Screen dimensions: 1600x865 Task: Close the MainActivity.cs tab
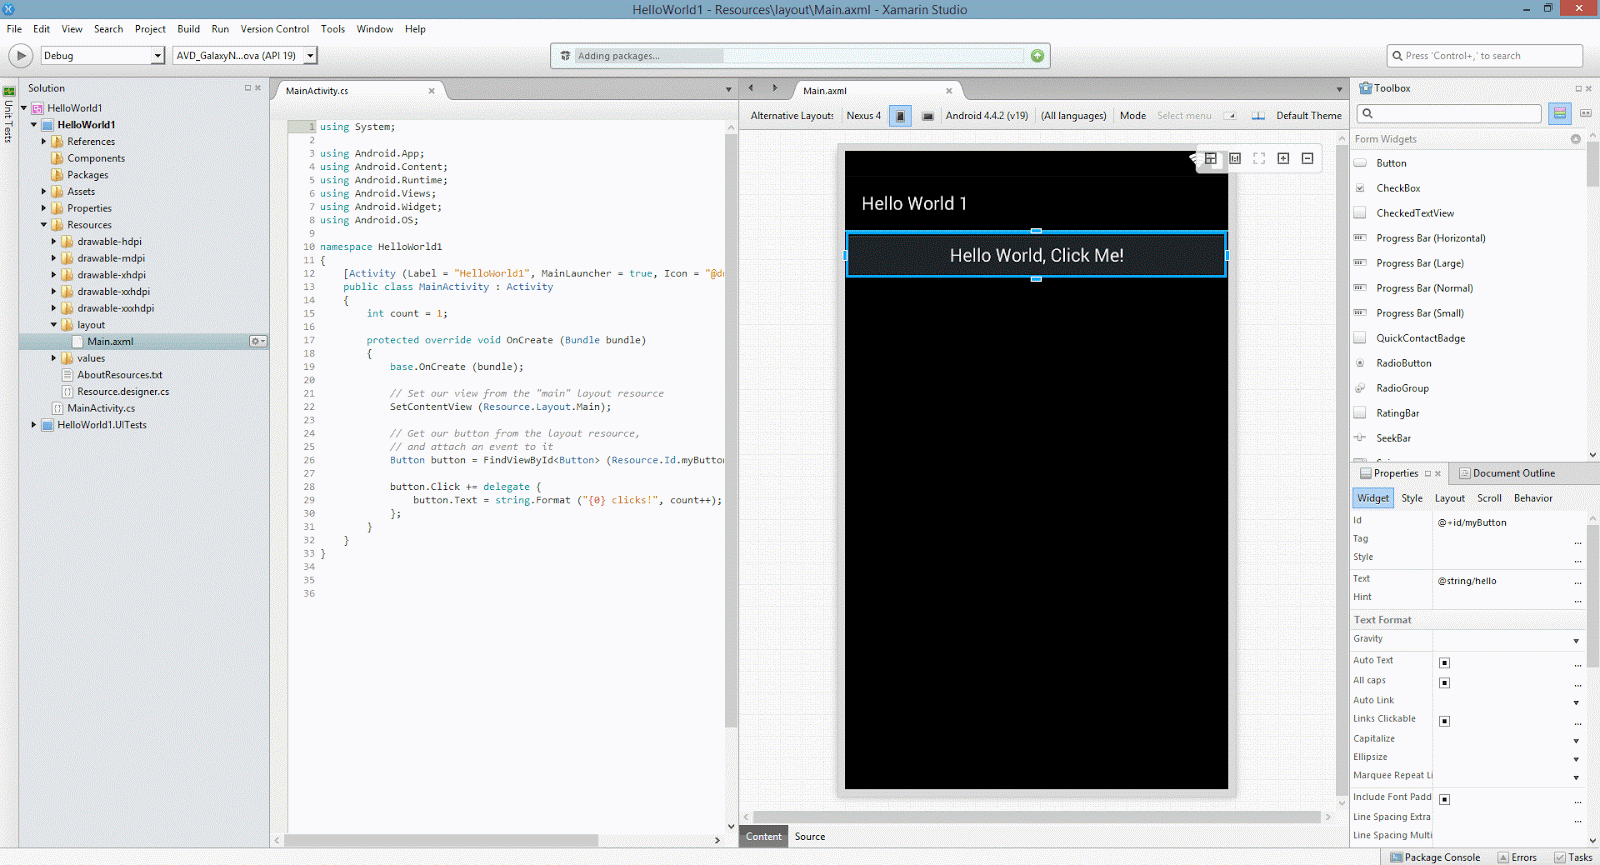432,91
